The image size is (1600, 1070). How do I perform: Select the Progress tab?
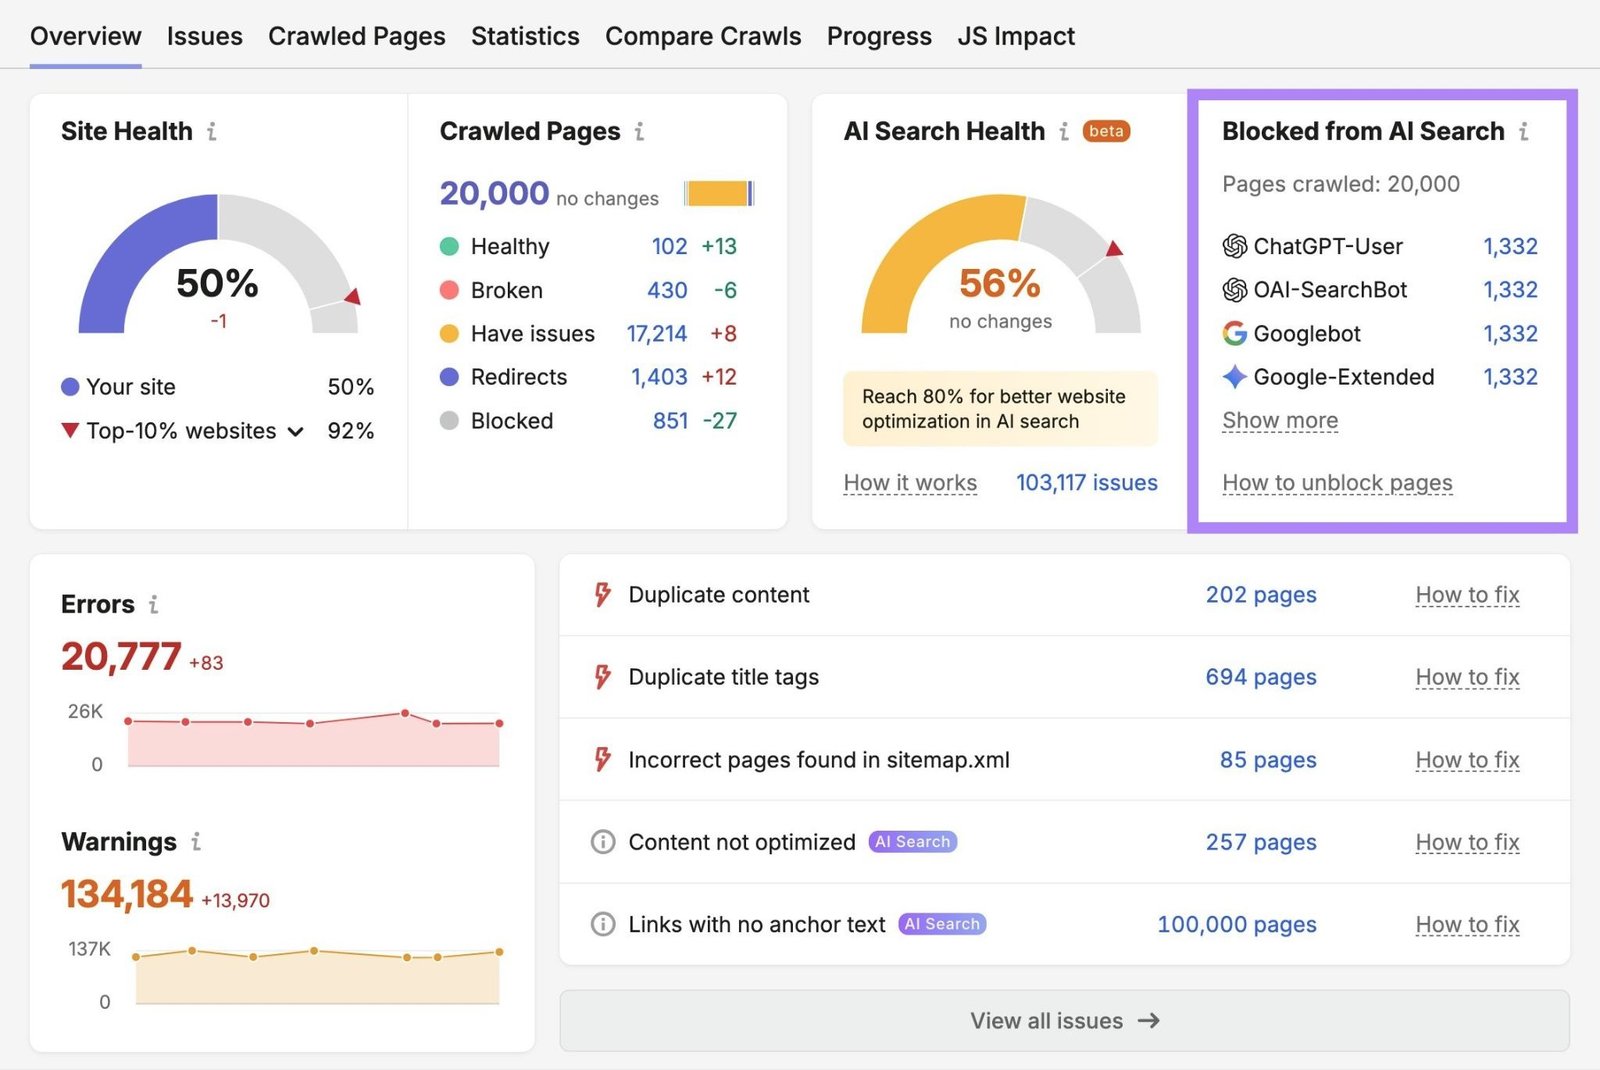(879, 36)
